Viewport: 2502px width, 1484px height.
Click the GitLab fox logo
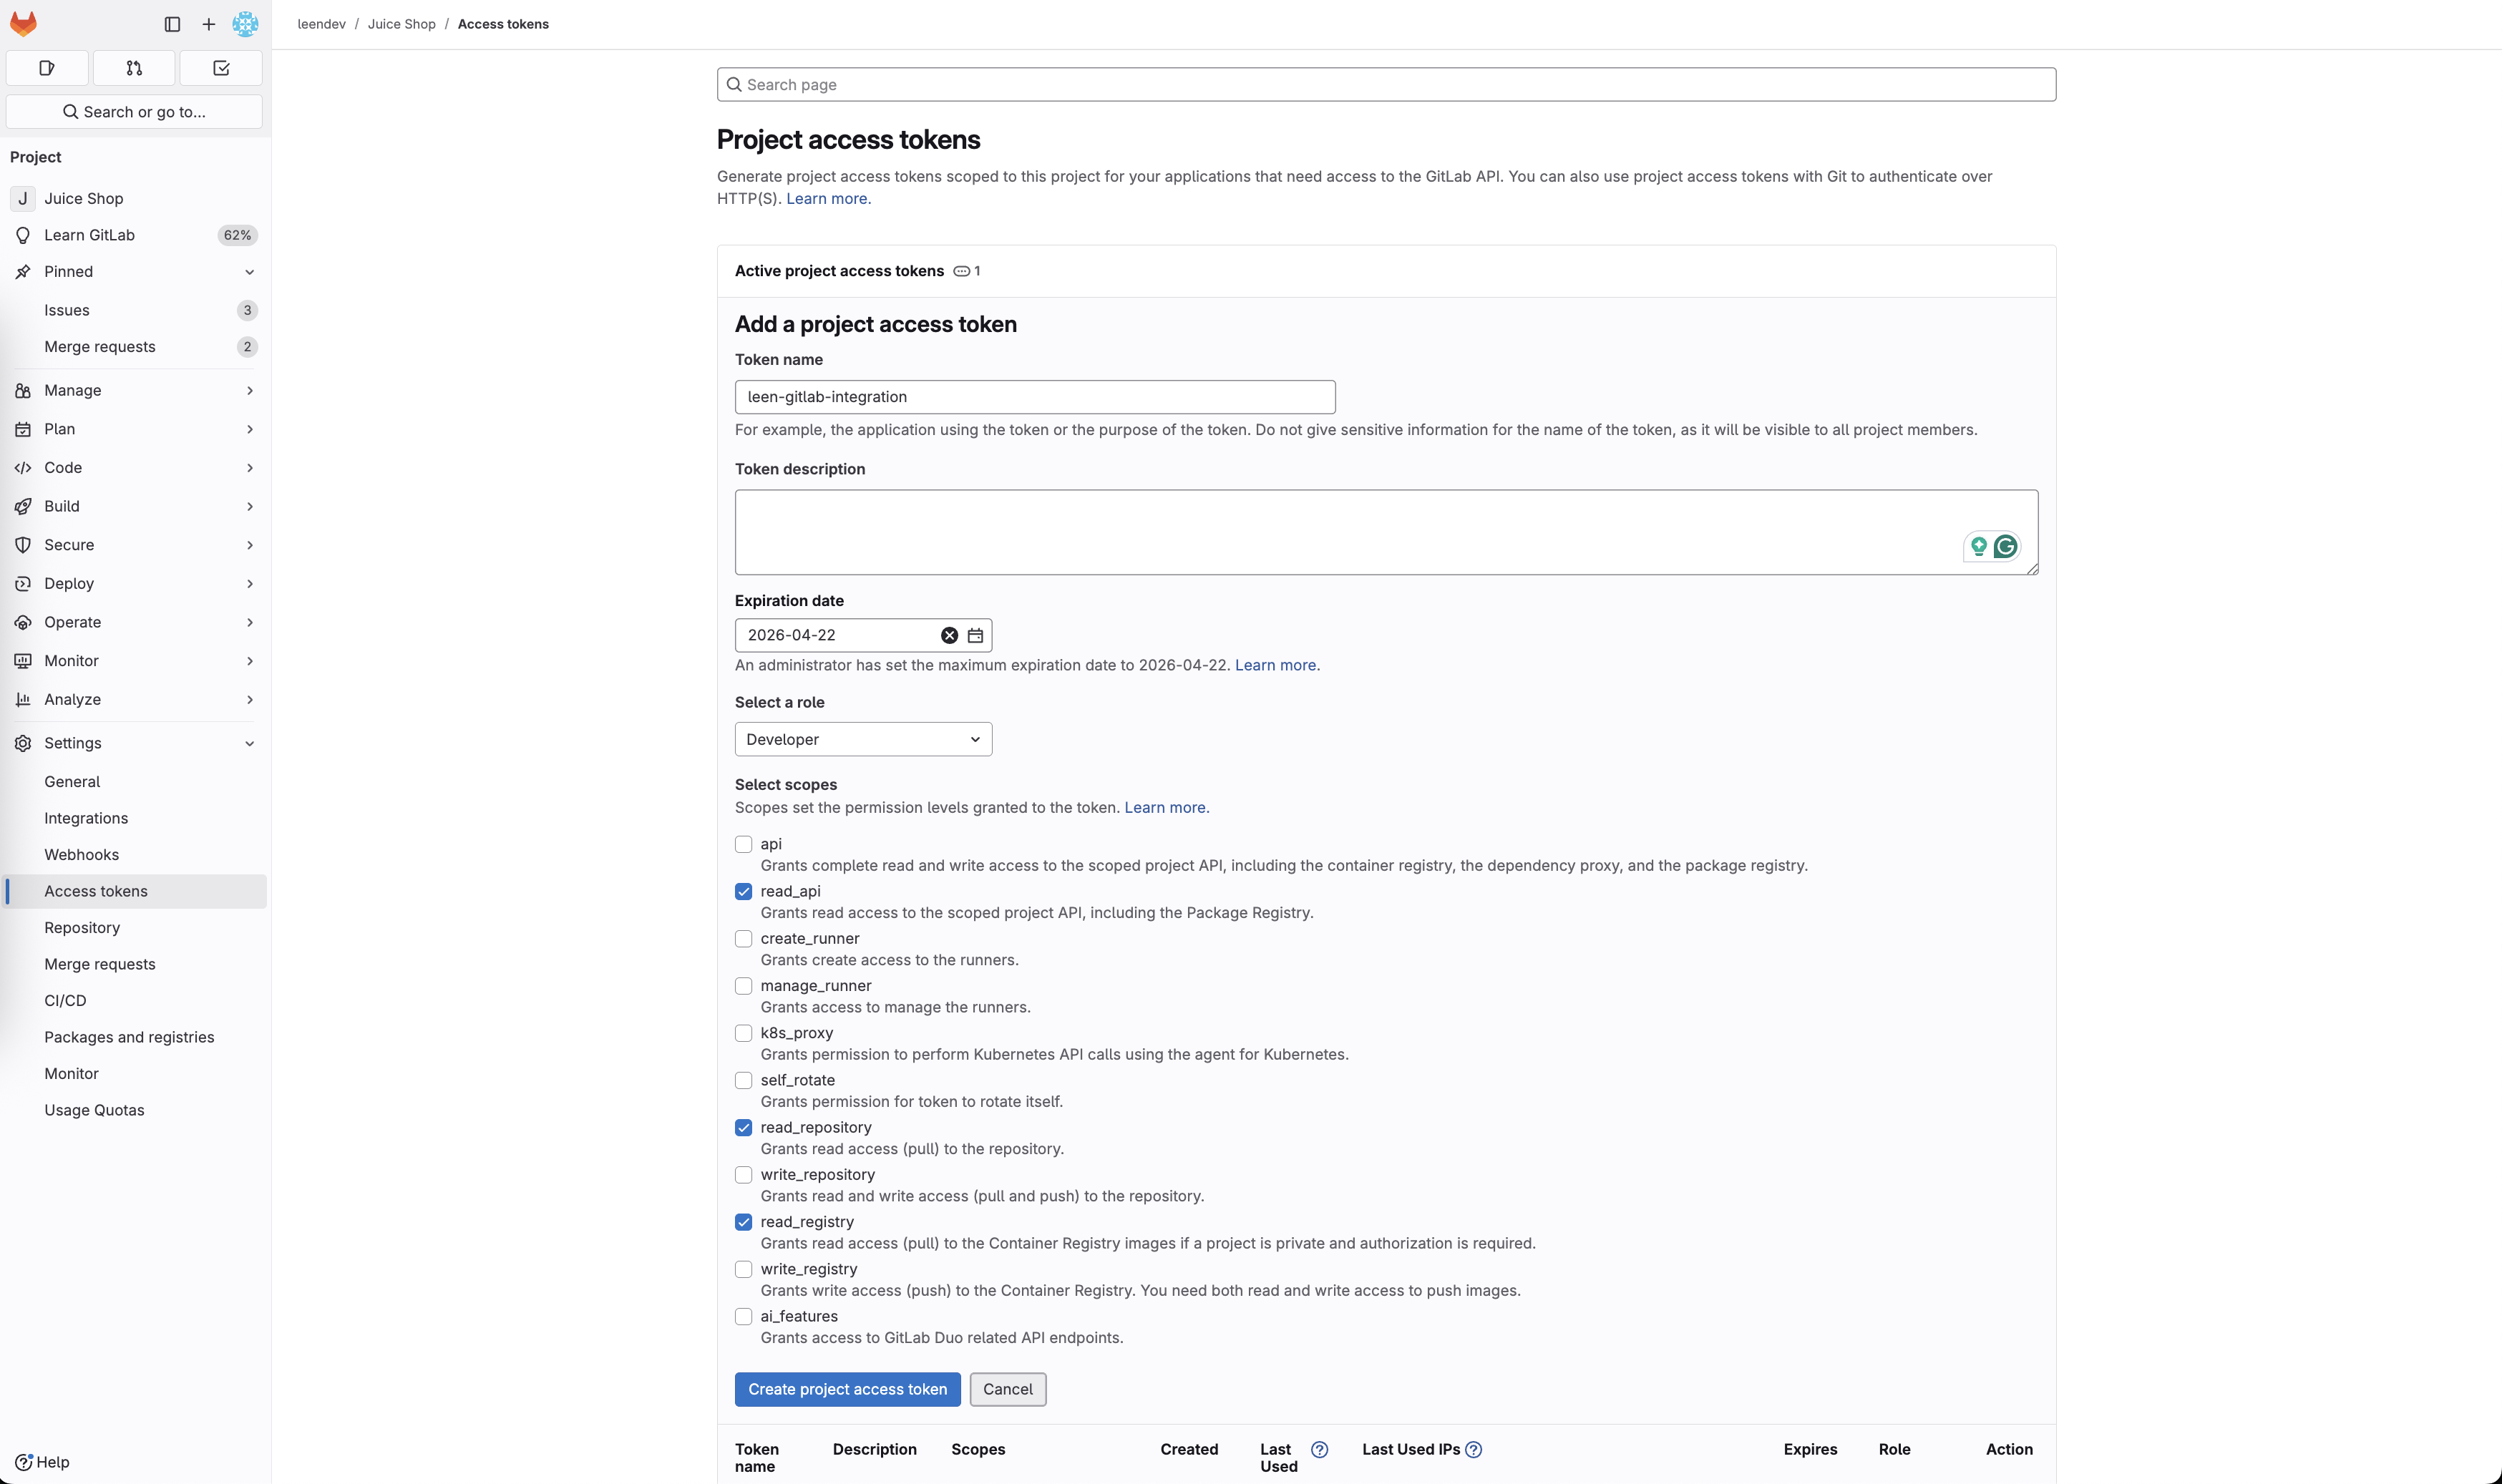[x=23, y=23]
